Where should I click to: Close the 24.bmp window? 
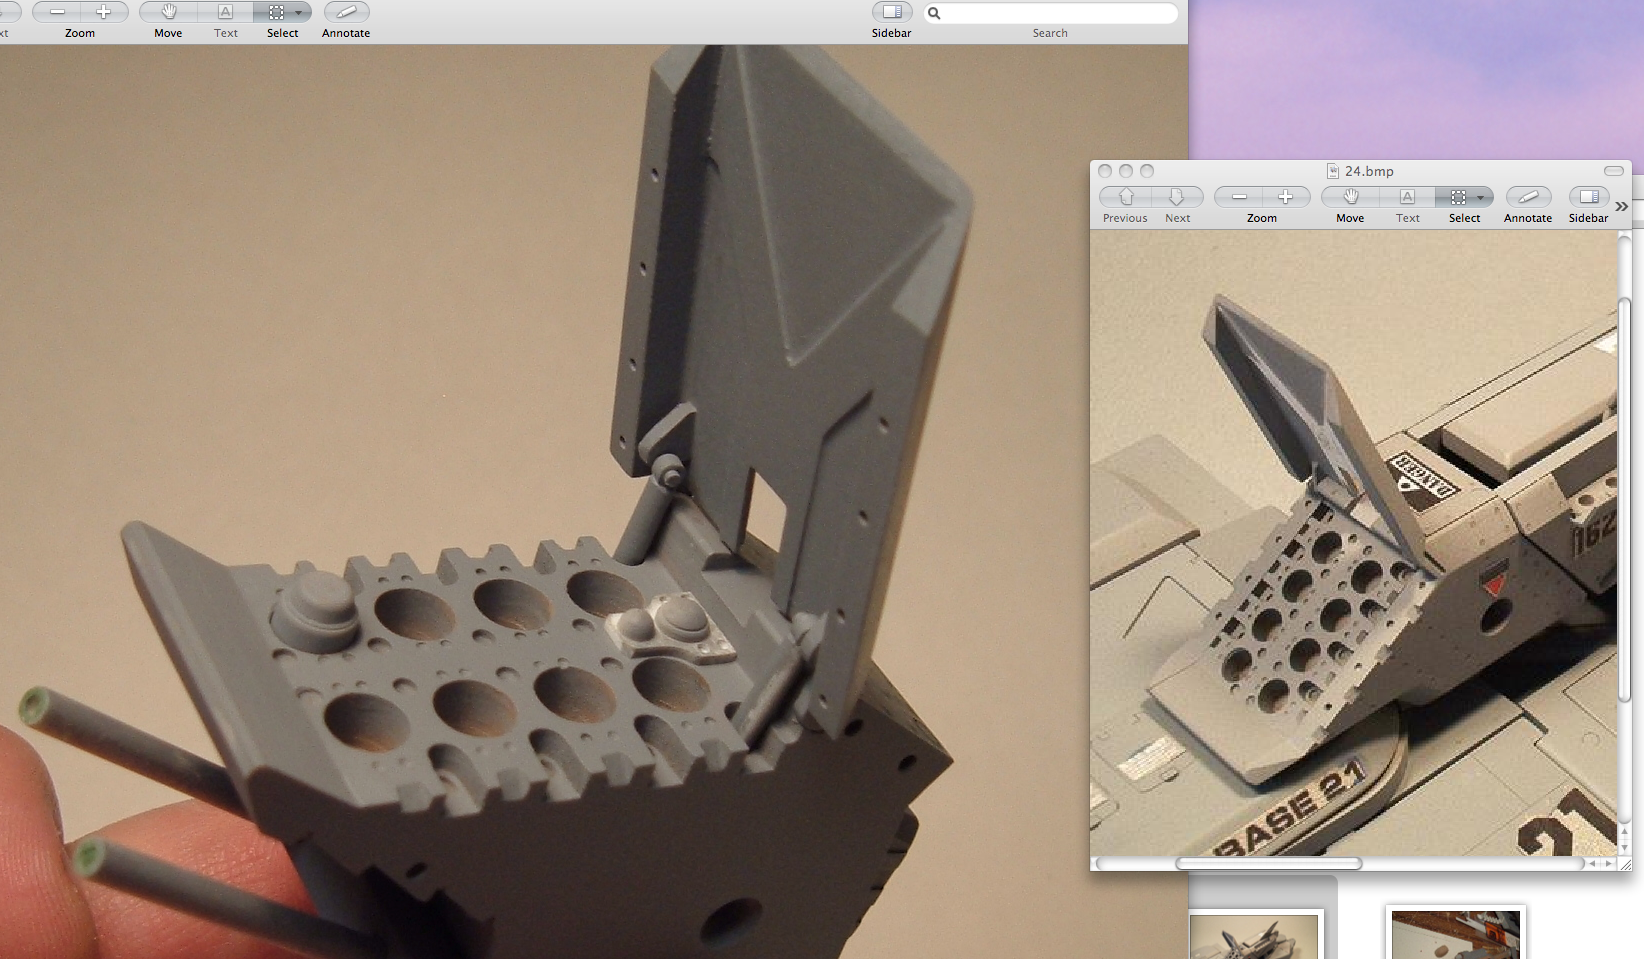[1105, 171]
